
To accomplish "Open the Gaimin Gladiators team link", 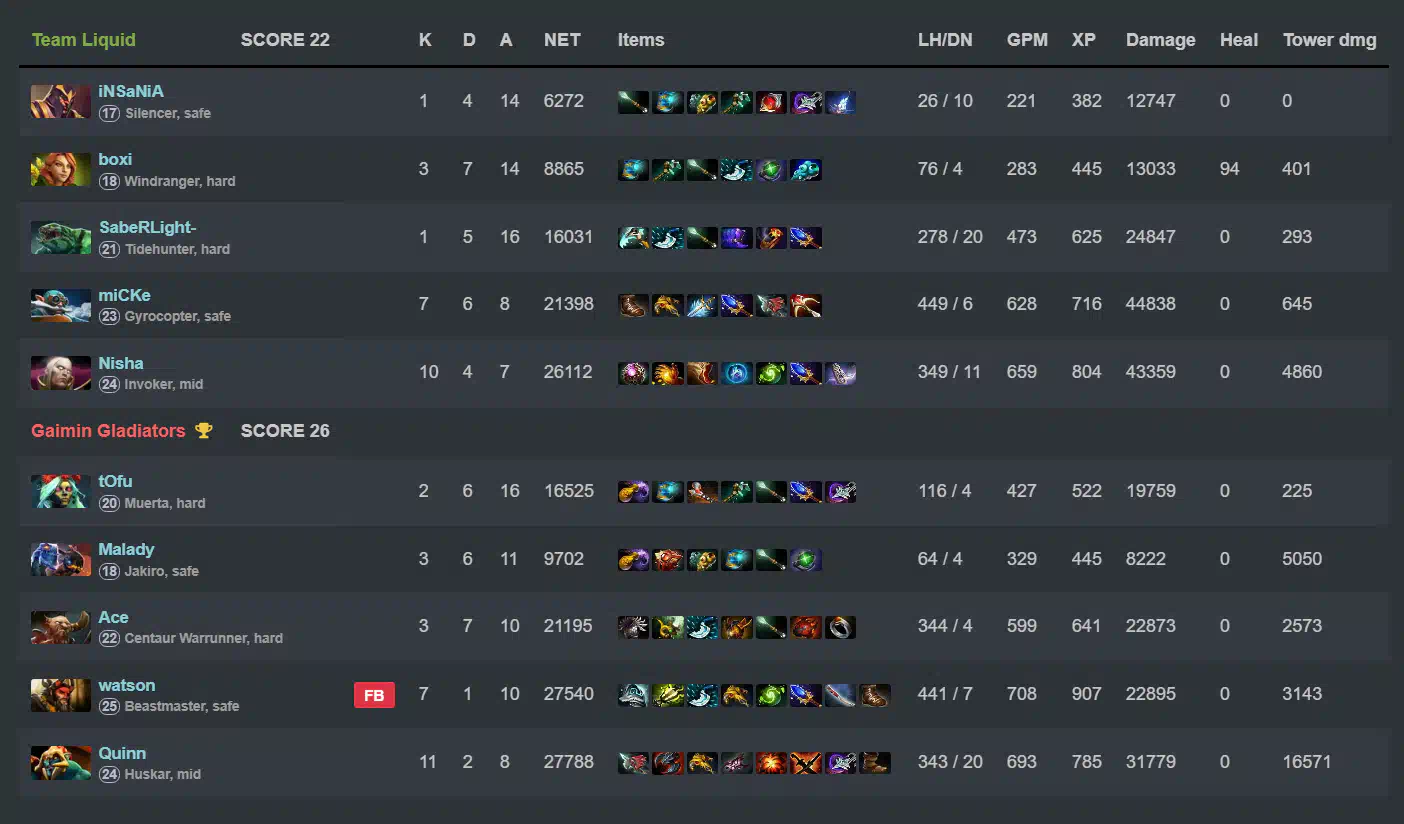I will (x=108, y=431).
